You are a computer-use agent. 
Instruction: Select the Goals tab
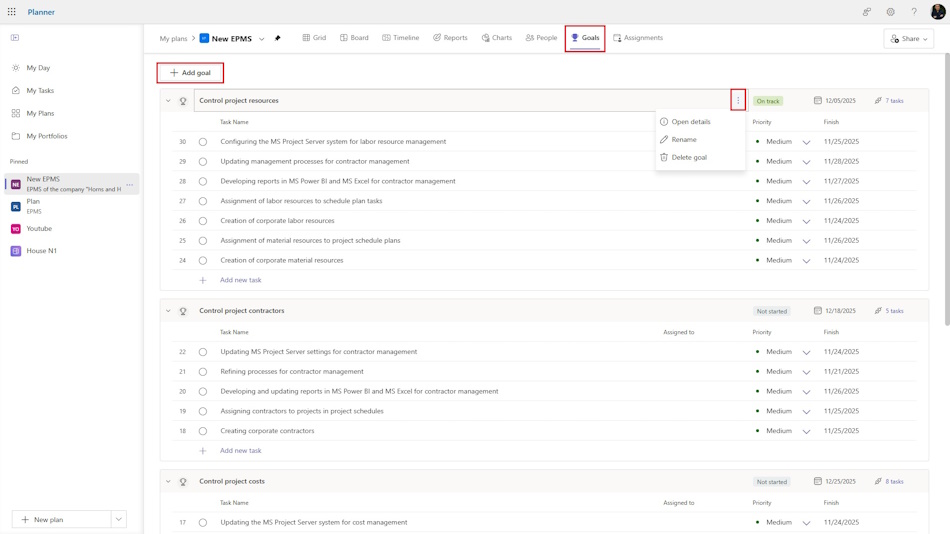[585, 38]
